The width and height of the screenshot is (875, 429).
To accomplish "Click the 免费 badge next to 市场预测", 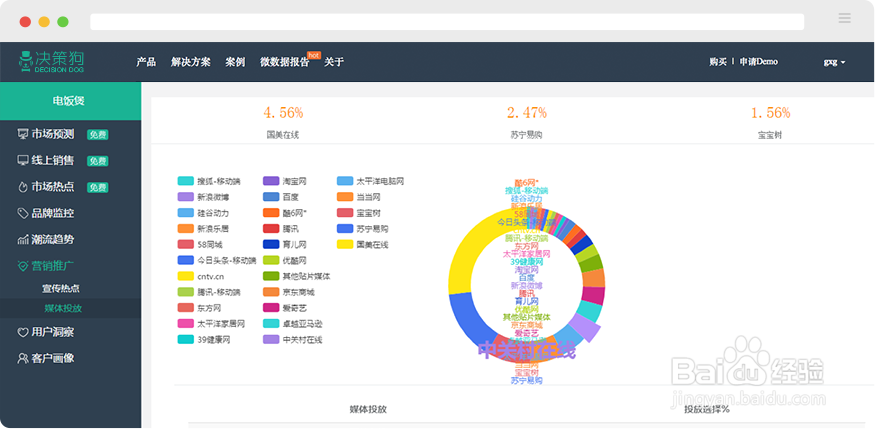I will (98, 134).
